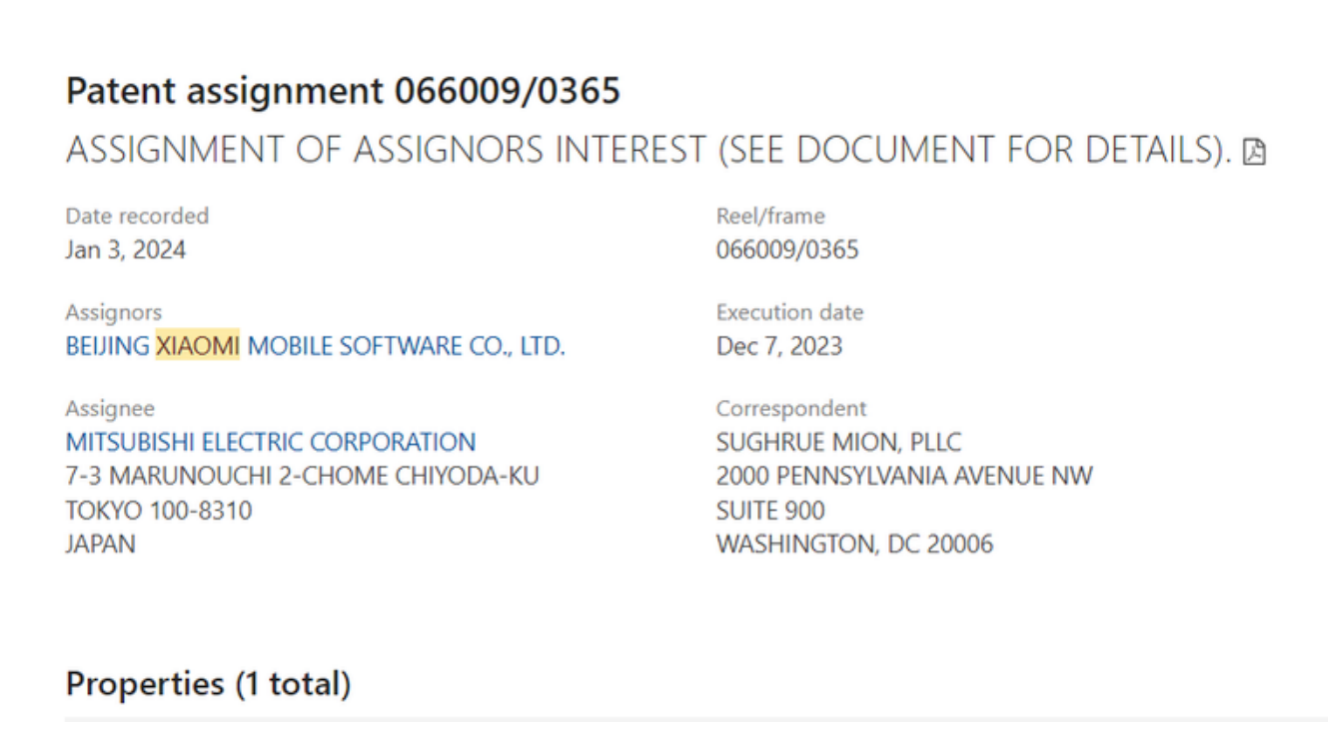Select the 7-3 Marunouchi 2-Chome address line
The image size is (1328, 738).
point(302,476)
